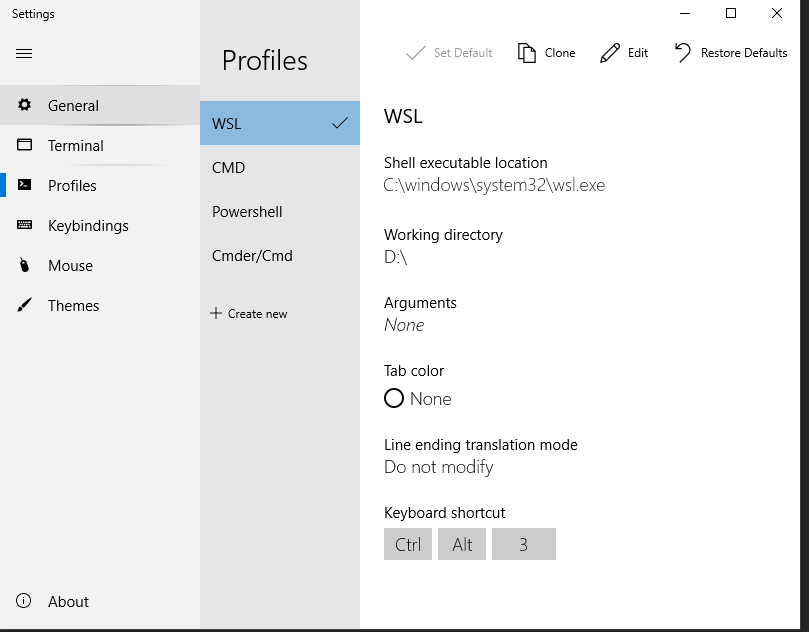Click the General gear icon
Viewport: 809px width, 632px height.
pos(25,105)
